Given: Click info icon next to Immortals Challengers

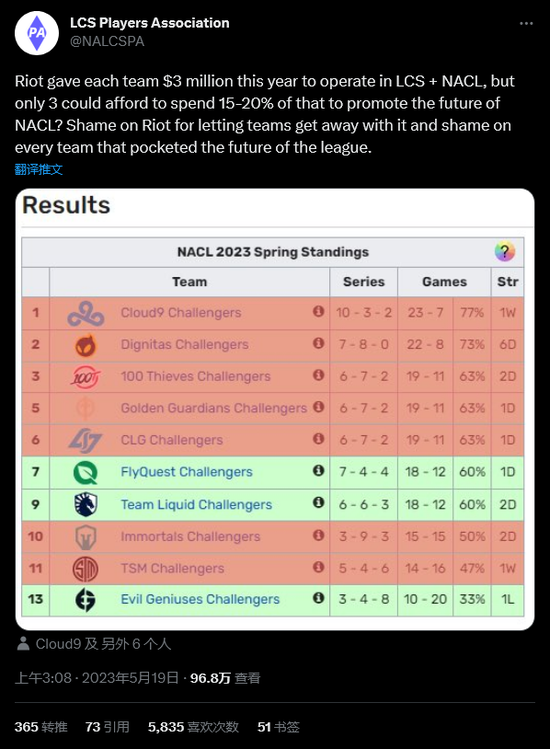Looking at the screenshot, I should tap(318, 535).
